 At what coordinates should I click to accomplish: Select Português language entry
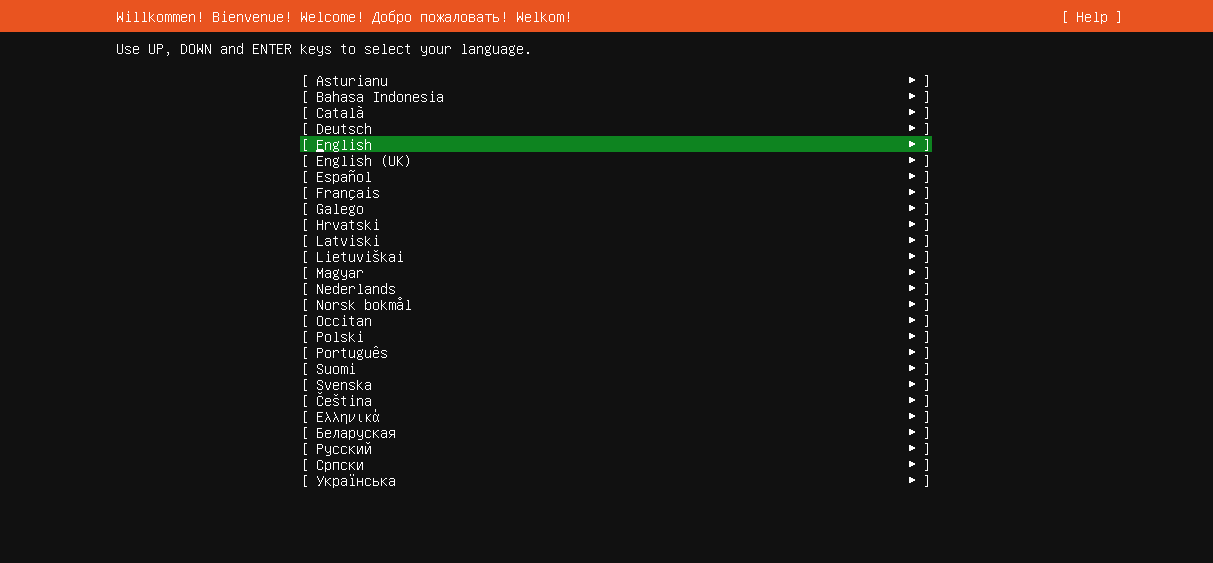click(x=352, y=353)
